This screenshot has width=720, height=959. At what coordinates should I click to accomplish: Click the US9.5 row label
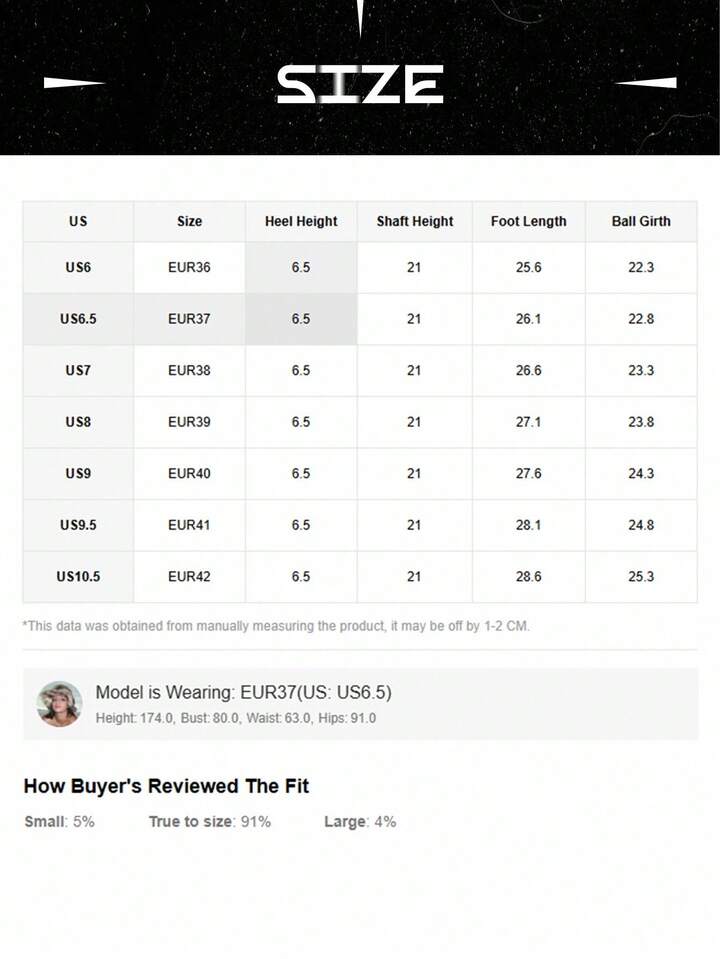[78, 525]
